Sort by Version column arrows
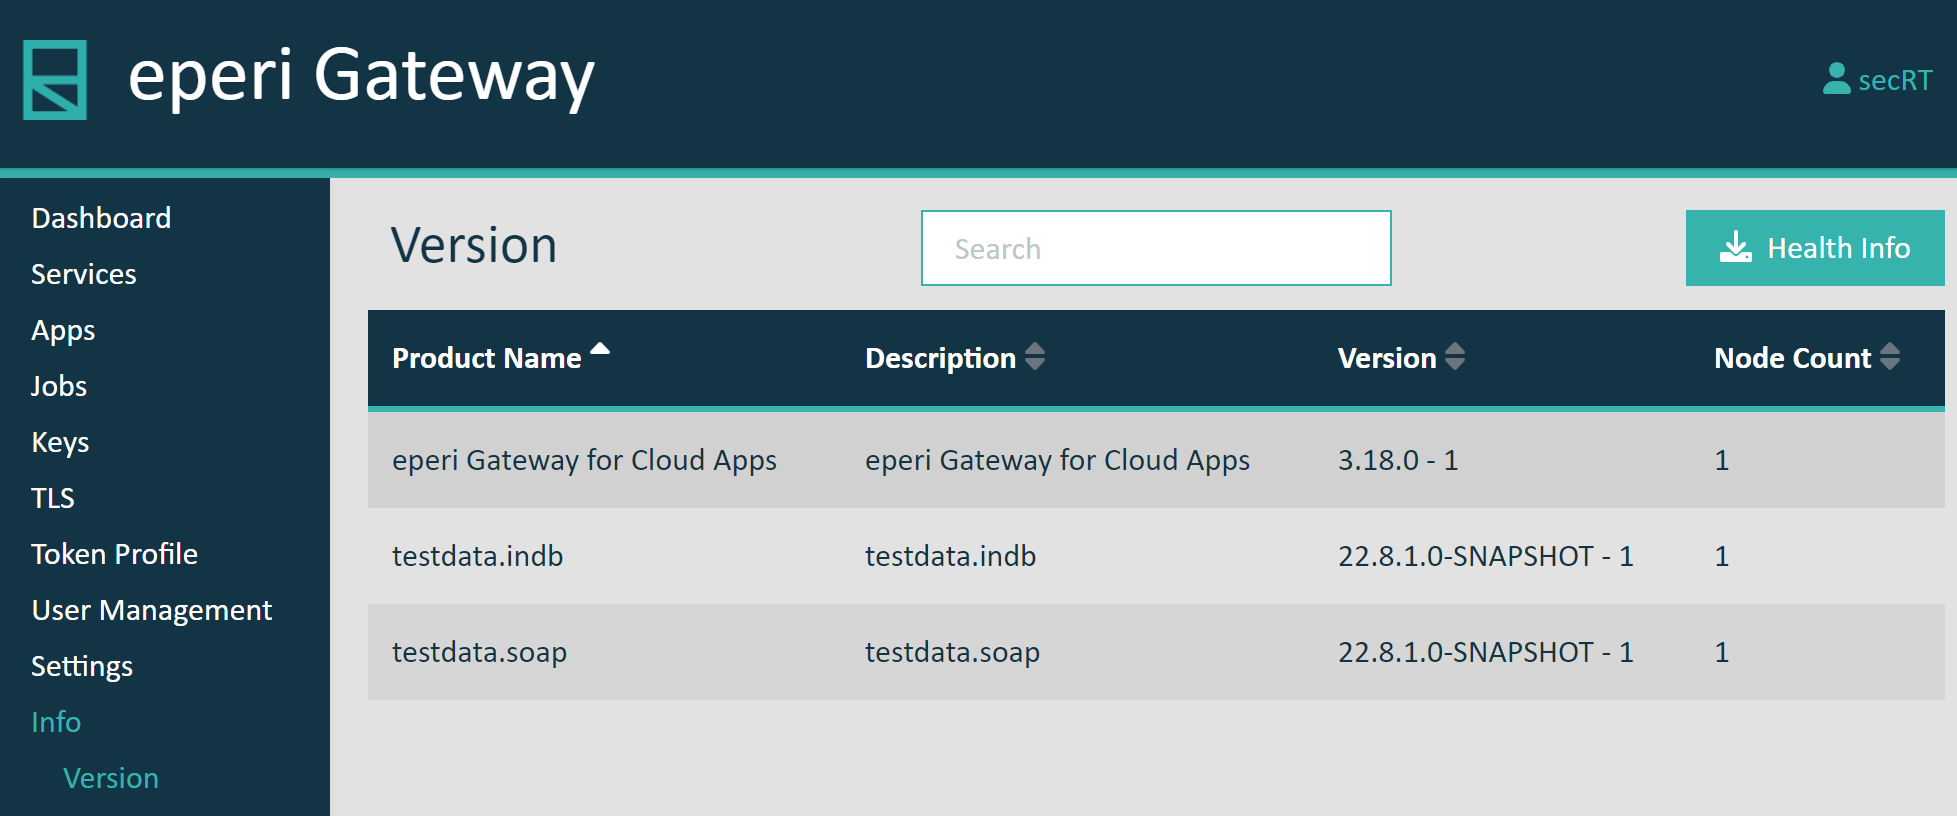1957x816 pixels. tap(1455, 356)
